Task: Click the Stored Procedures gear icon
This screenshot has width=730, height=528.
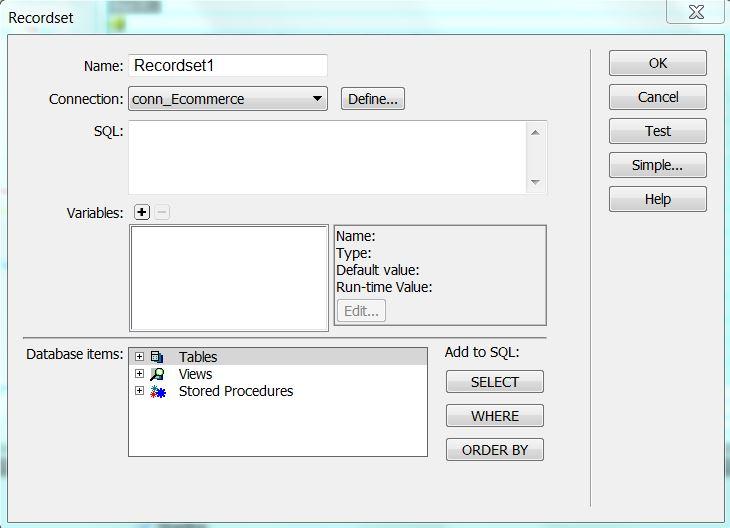Action: [158, 392]
